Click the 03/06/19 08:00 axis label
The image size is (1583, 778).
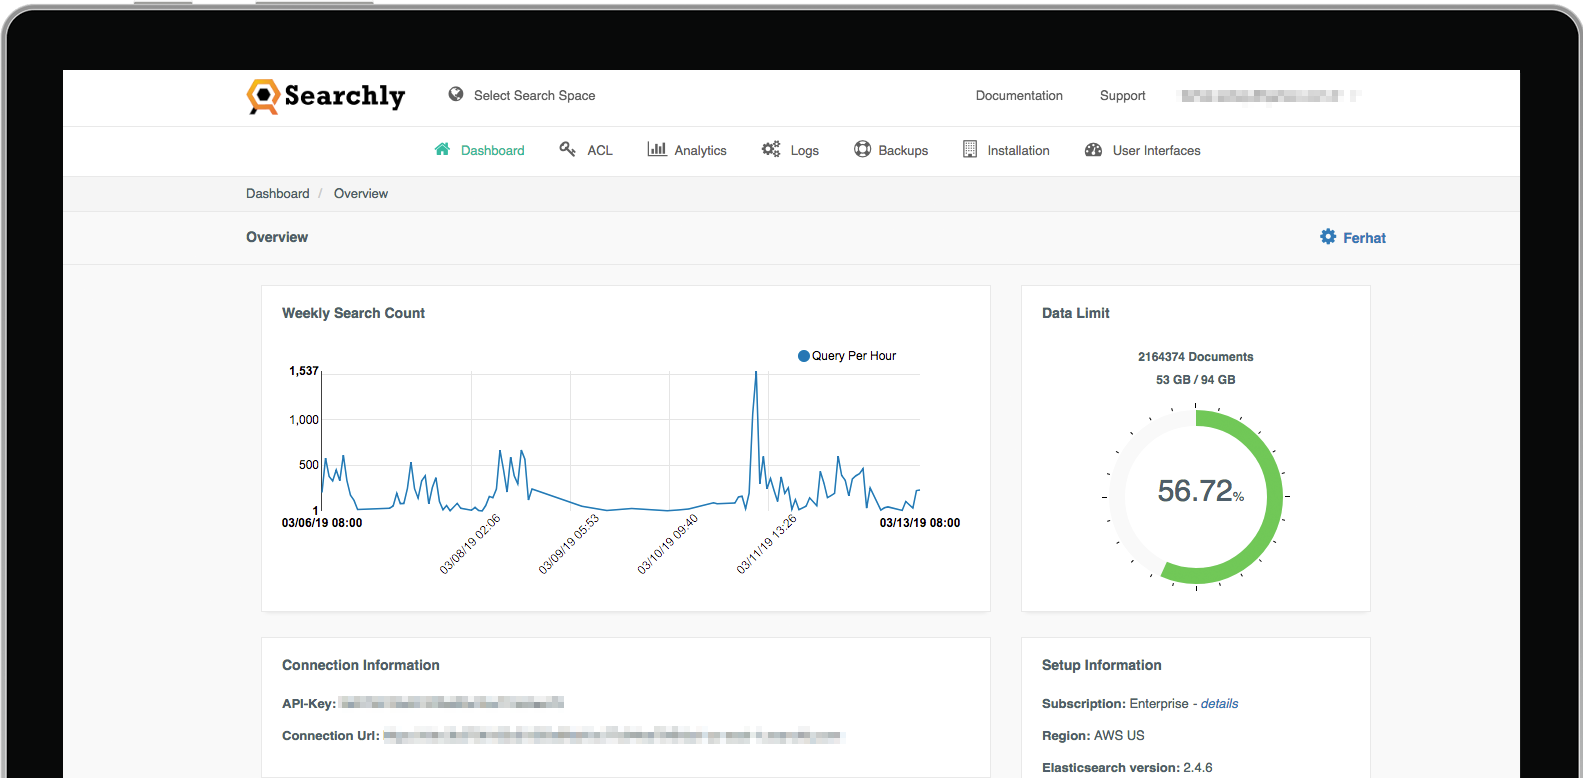click(x=322, y=523)
